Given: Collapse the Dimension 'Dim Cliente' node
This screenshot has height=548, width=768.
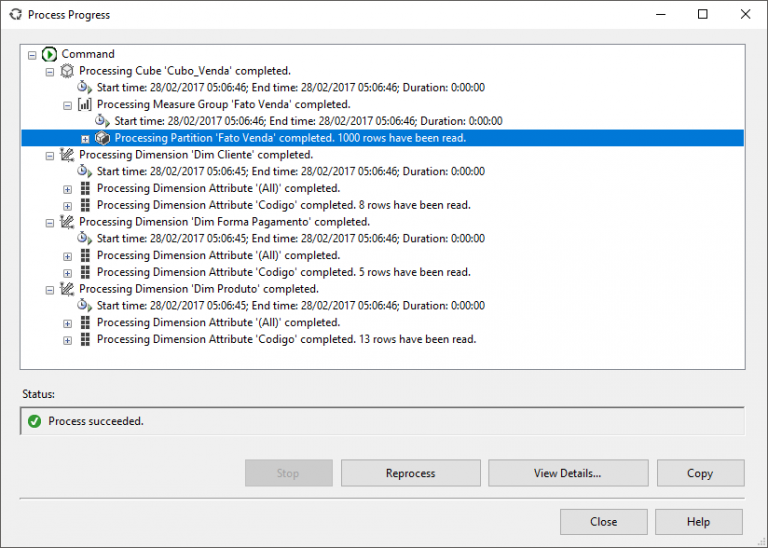Looking at the screenshot, I should (50, 156).
